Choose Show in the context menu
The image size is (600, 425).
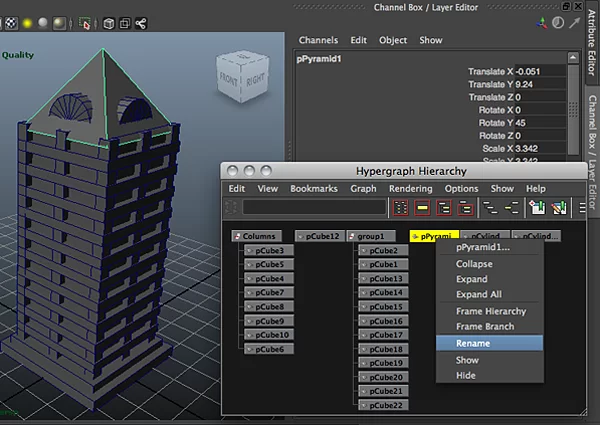(489, 360)
